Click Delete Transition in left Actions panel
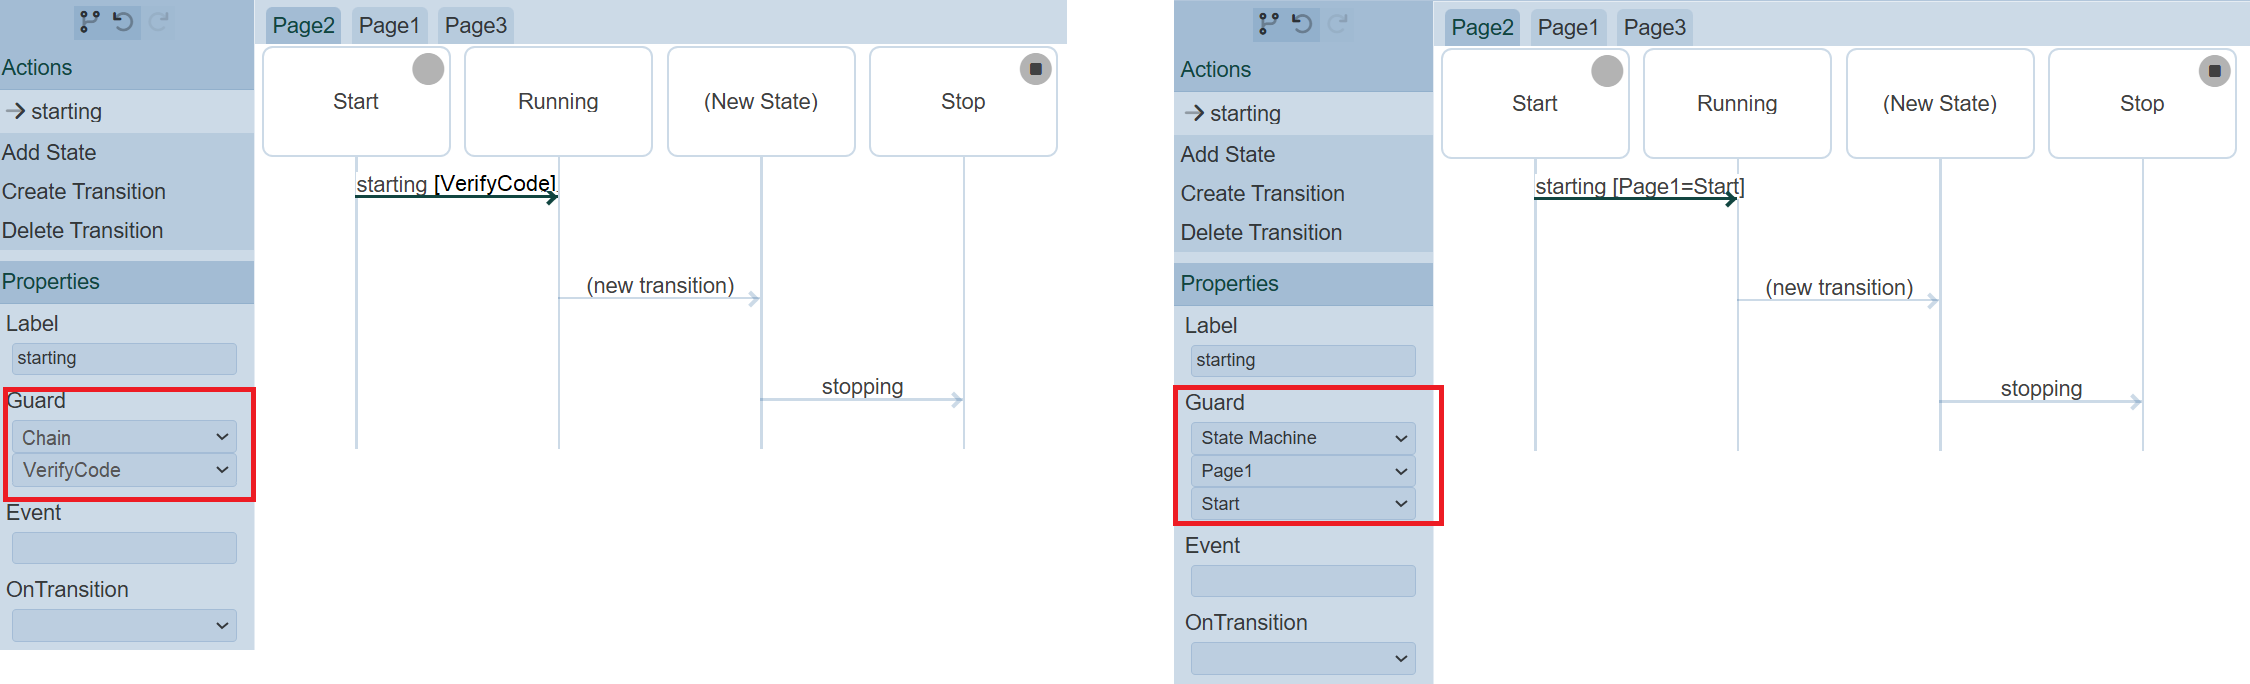Image resolution: width=2250 pixels, height=684 pixels. [x=82, y=230]
